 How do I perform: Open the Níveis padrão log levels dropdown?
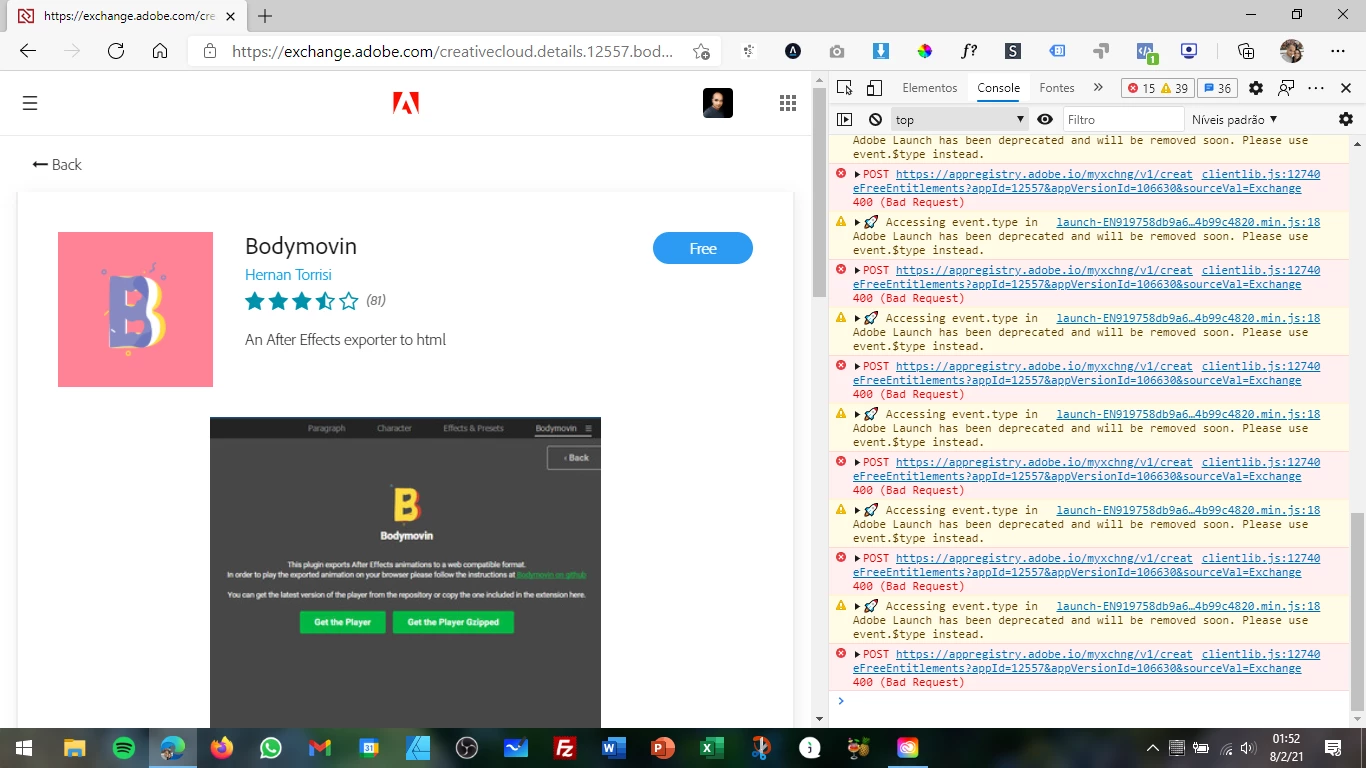1235,119
